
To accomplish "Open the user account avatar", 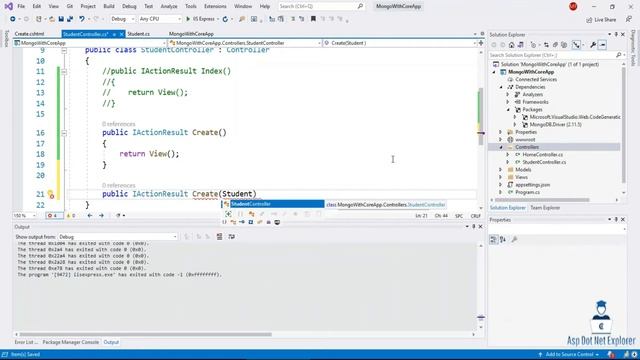I will click(x=573, y=7).
